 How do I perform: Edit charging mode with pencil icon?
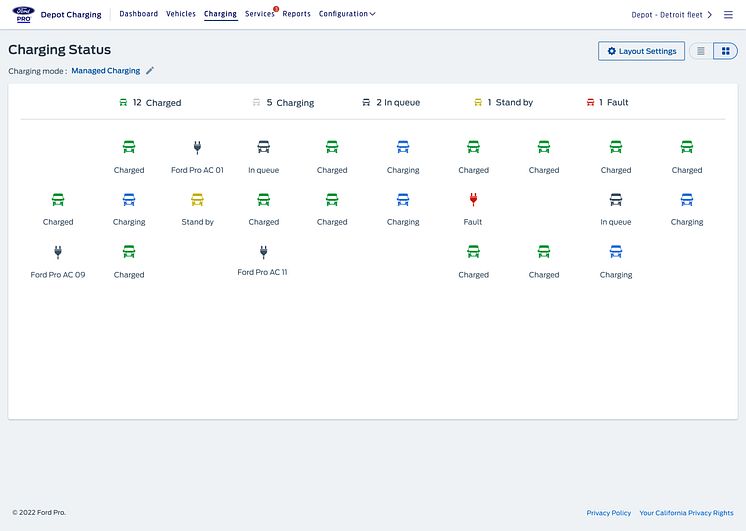click(x=150, y=71)
